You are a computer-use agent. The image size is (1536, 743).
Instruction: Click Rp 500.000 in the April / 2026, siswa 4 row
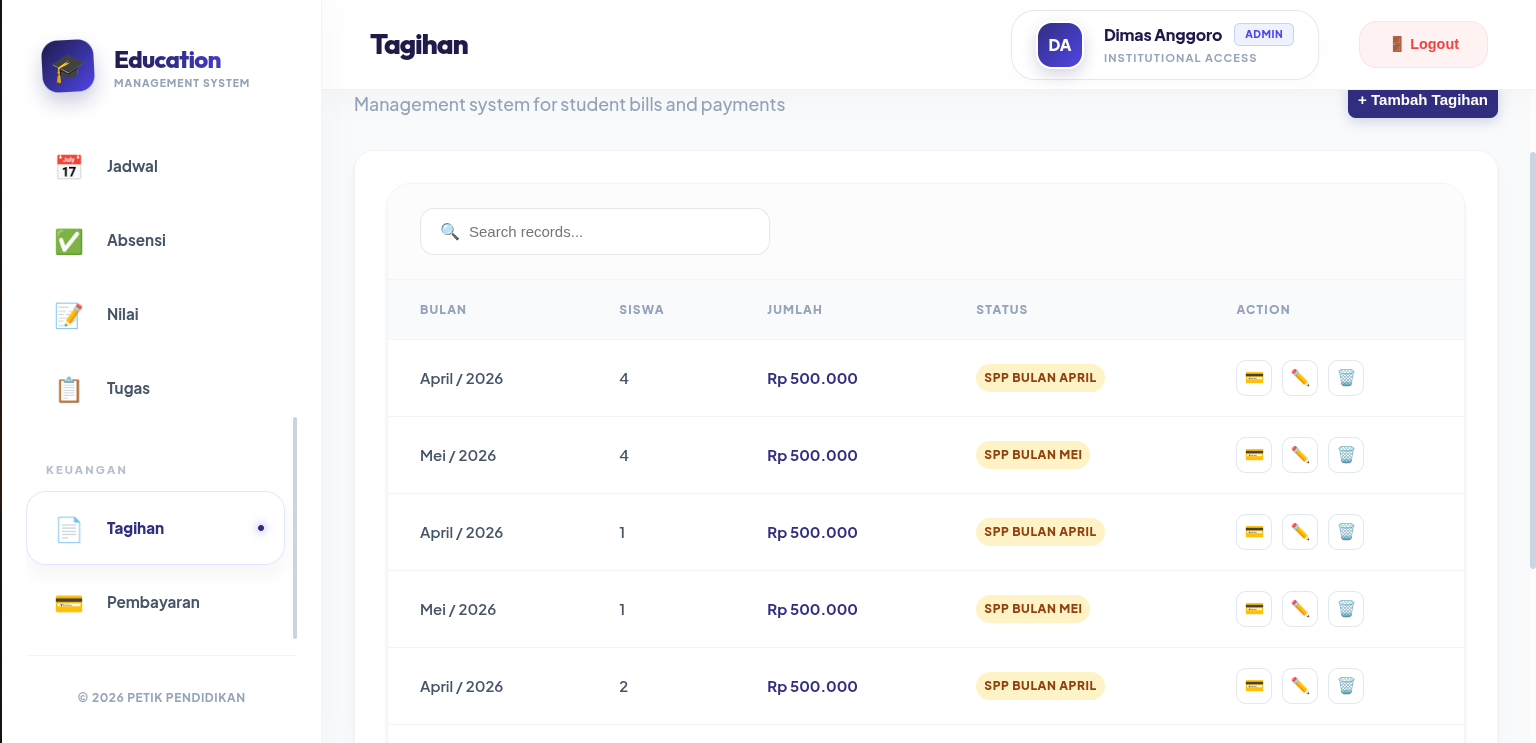click(x=812, y=379)
